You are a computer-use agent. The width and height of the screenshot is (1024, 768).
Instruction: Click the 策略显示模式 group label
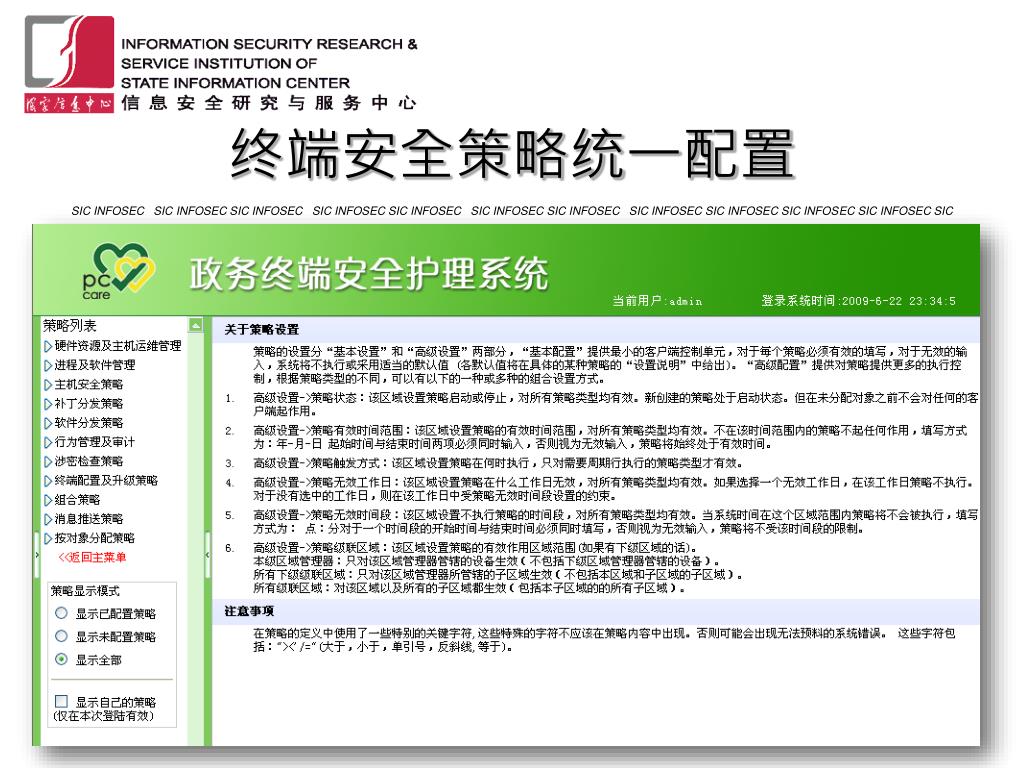pyautogui.click(x=85, y=591)
